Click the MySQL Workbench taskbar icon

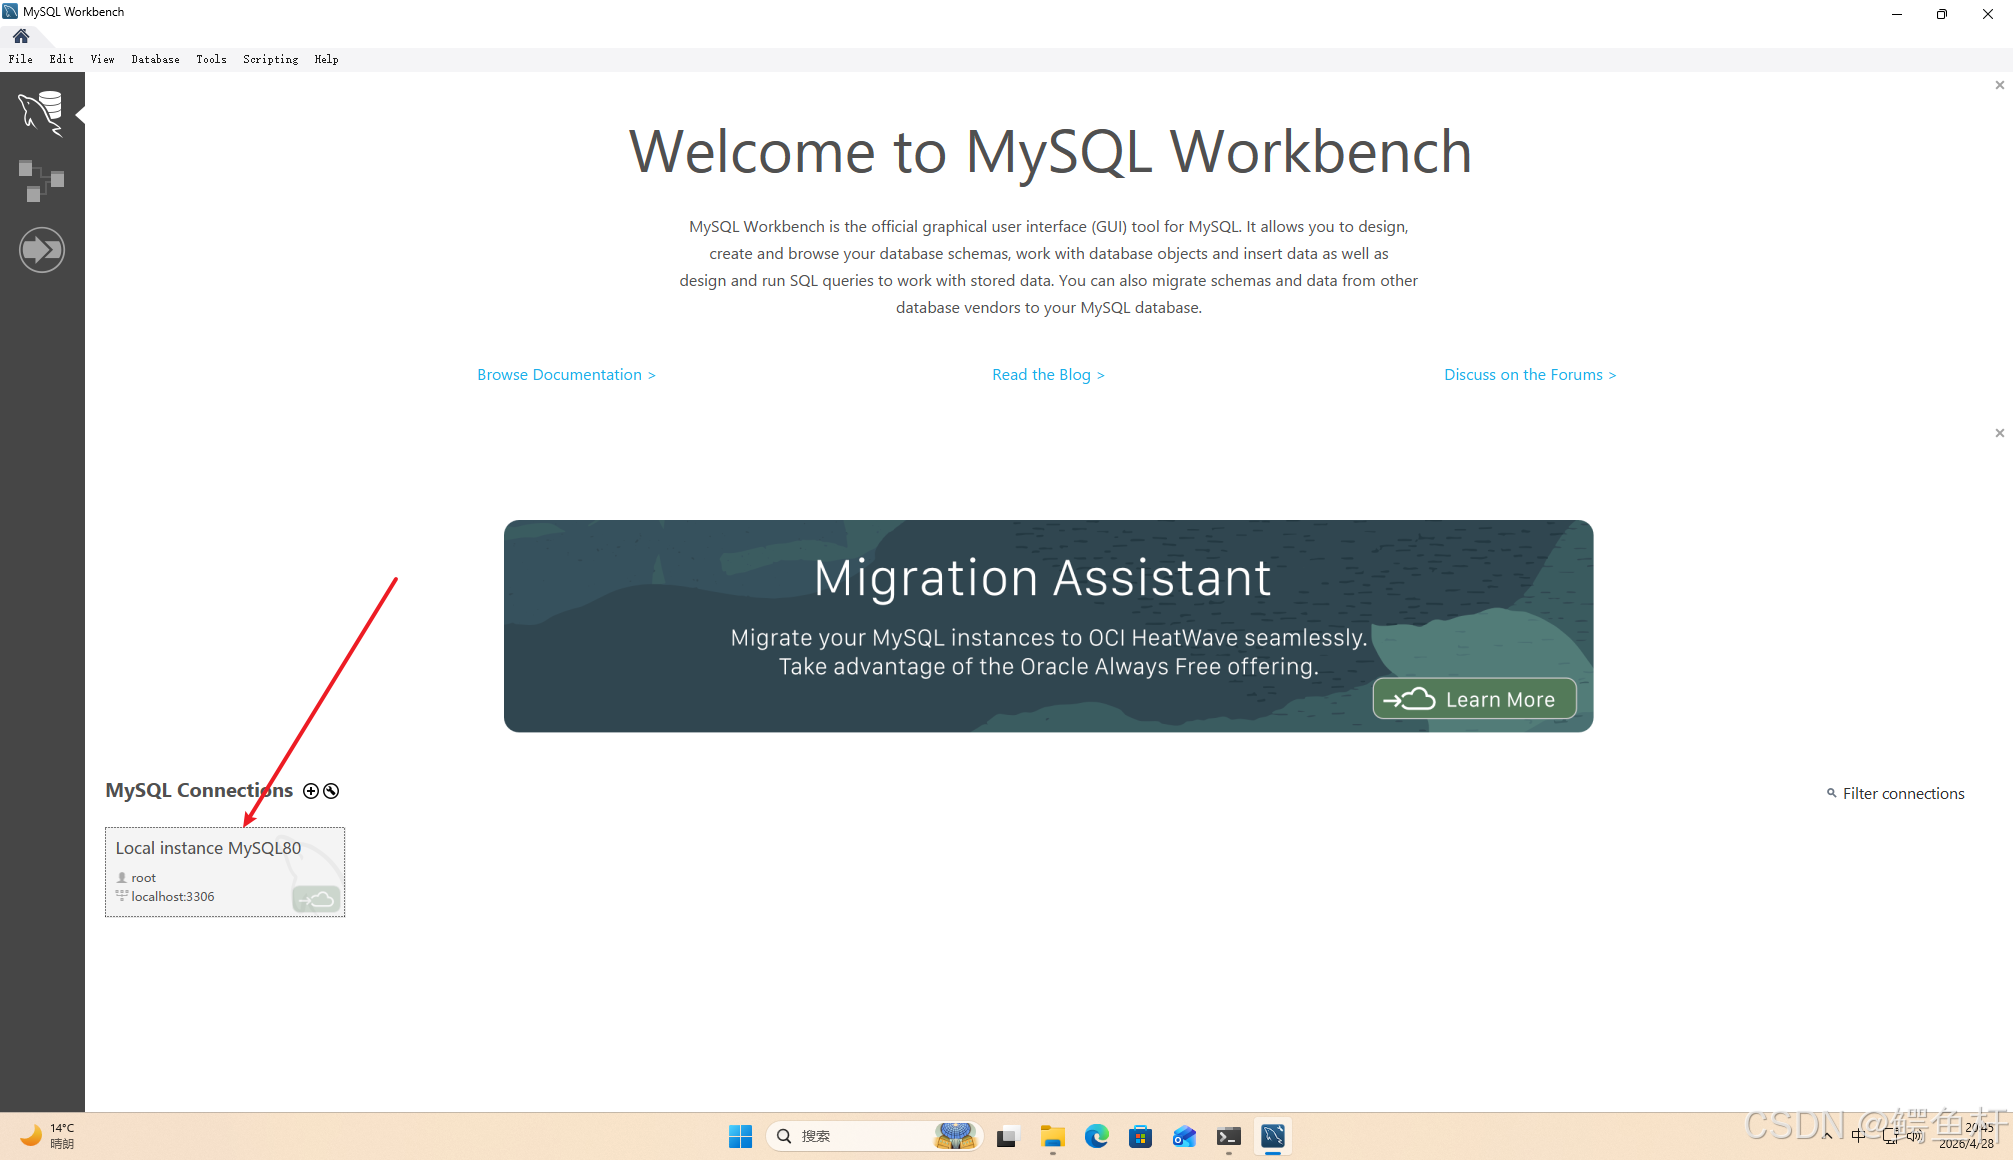pyautogui.click(x=1273, y=1136)
